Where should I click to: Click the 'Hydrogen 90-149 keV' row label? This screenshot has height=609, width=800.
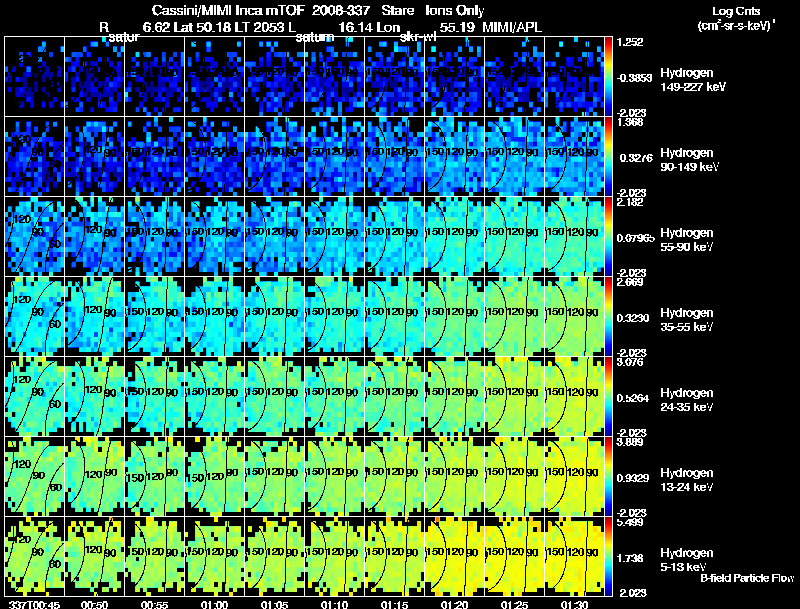point(689,160)
